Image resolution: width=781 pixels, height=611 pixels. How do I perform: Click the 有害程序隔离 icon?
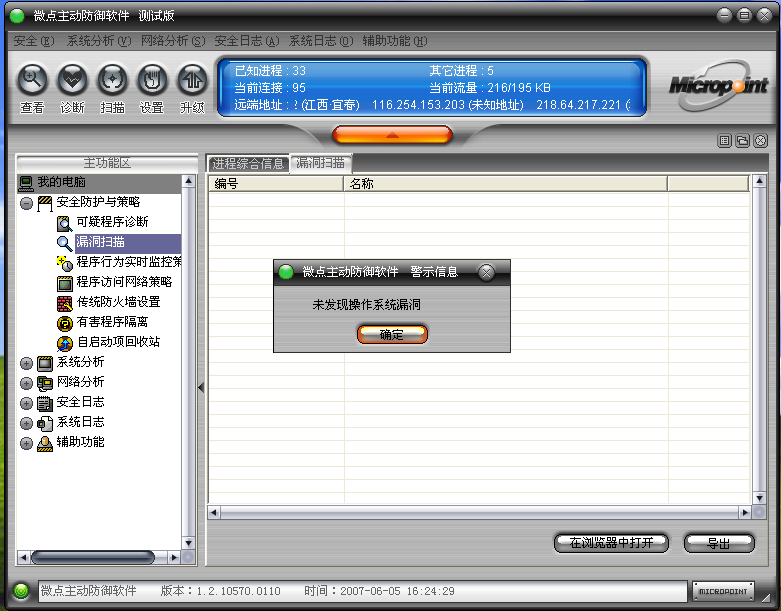point(64,323)
